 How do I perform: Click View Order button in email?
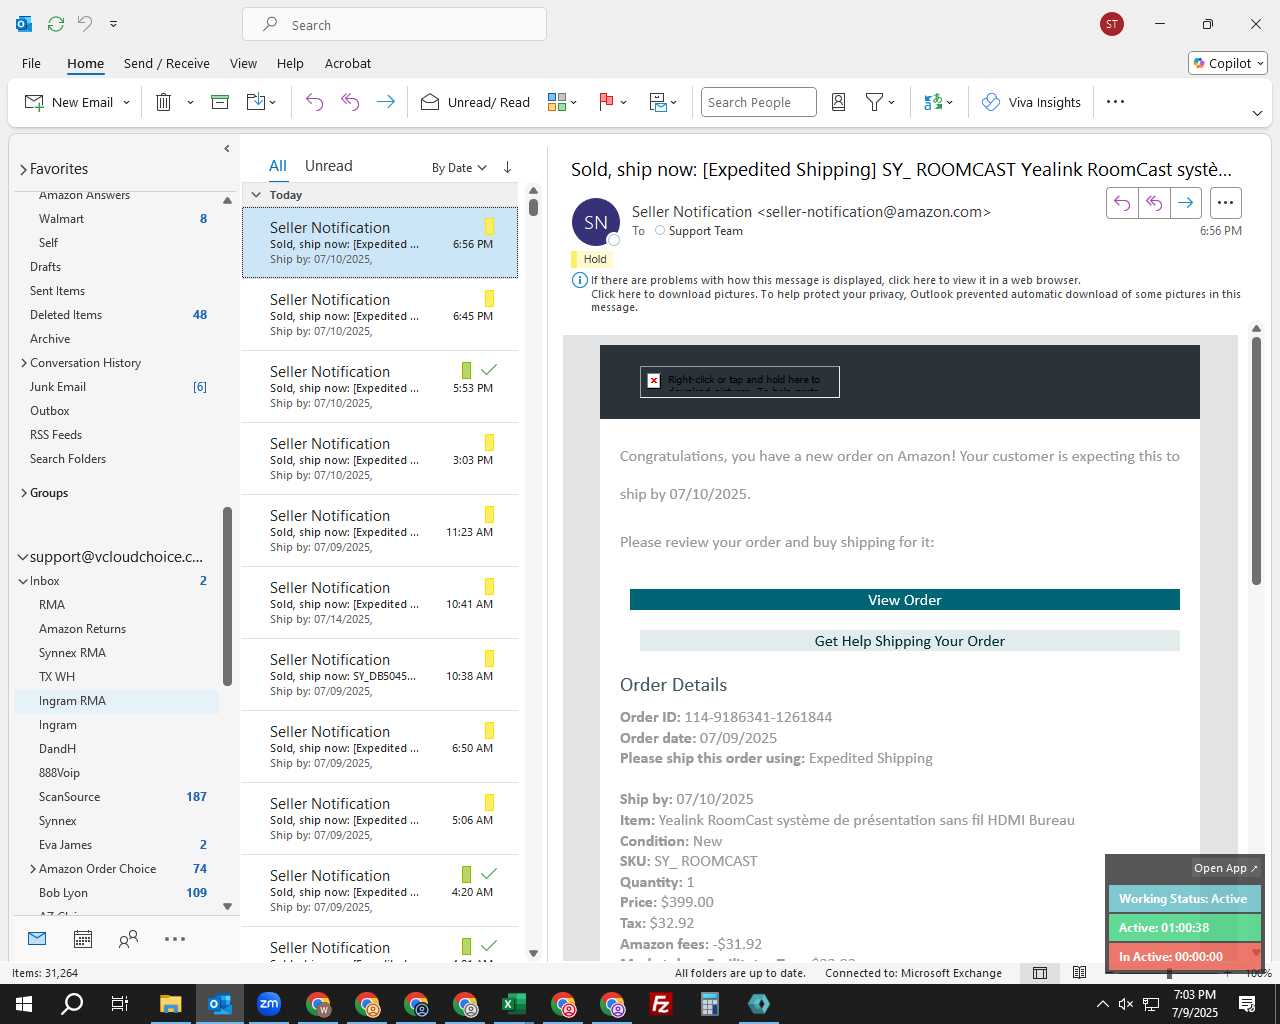[905, 600]
